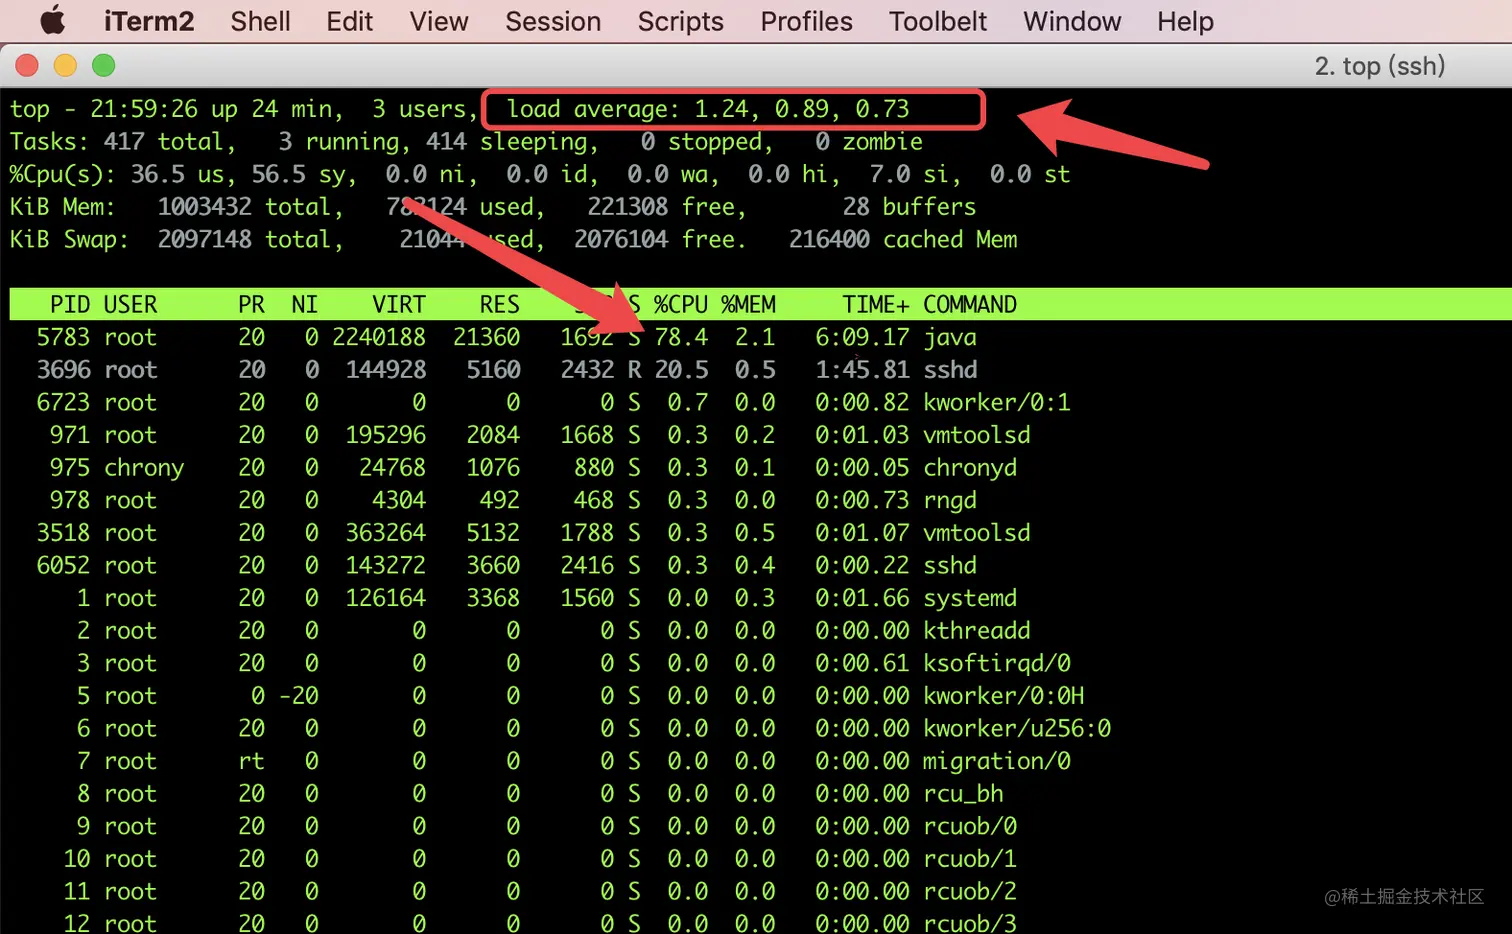Click the '0 zombie' tasks text
The height and width of the screenshot is (934, 1512).
(x=869, y=142)
